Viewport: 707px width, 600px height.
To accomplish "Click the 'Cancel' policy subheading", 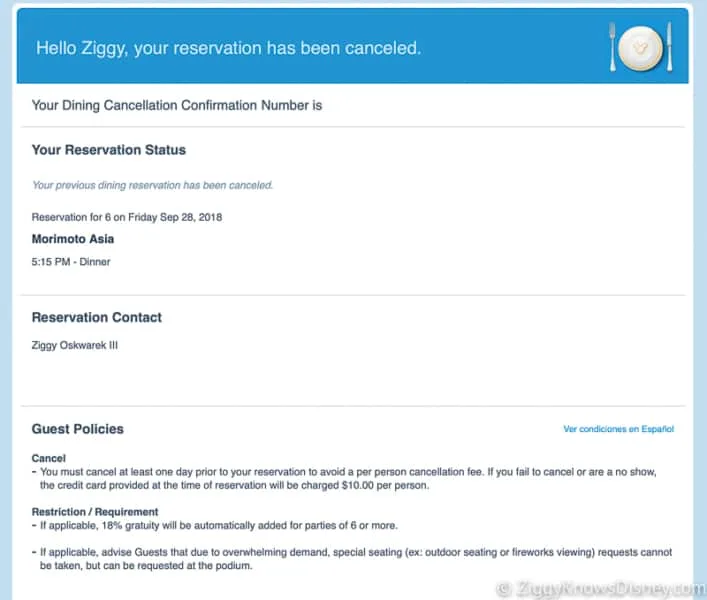I will point(49,458).
